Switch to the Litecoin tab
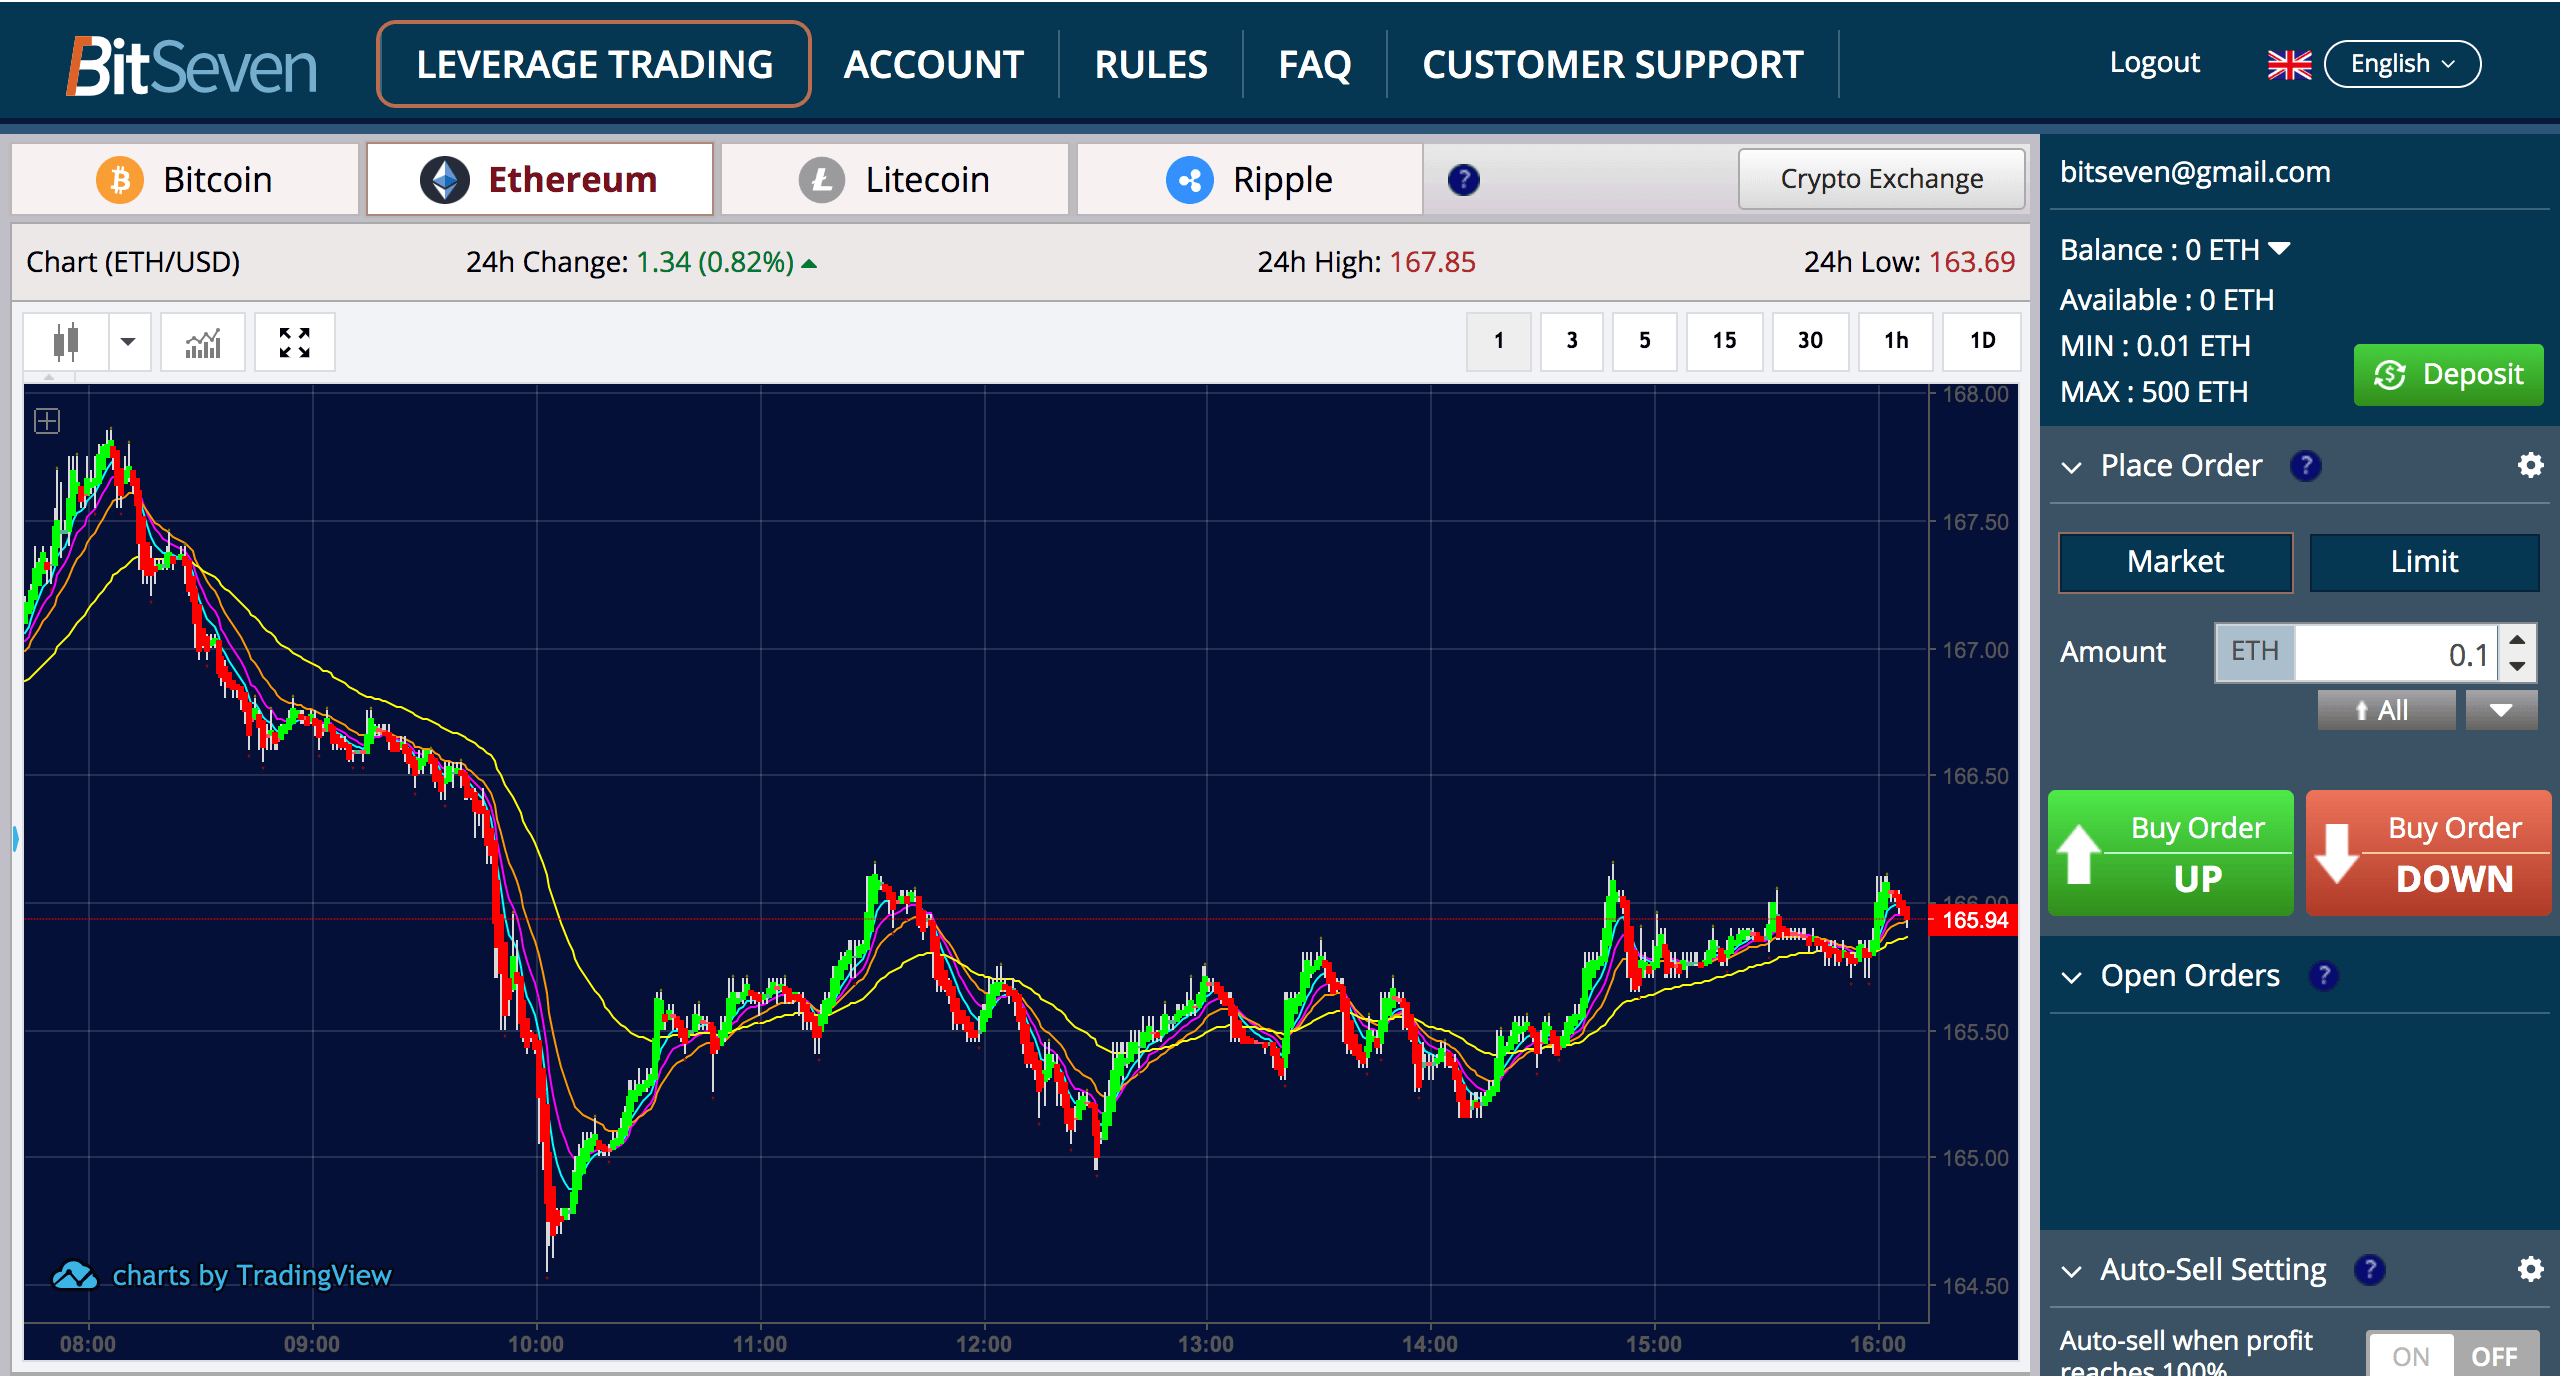2560x1376 pixels. point(895,180)
